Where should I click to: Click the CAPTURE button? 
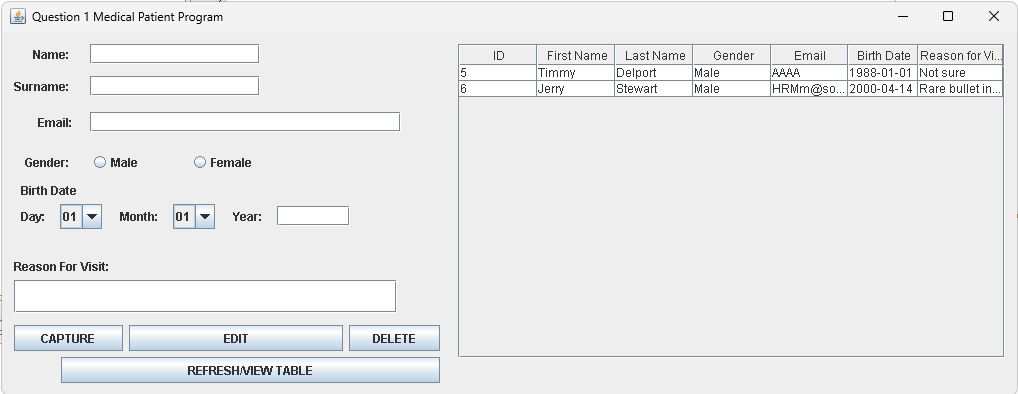(x=68, y=338)
